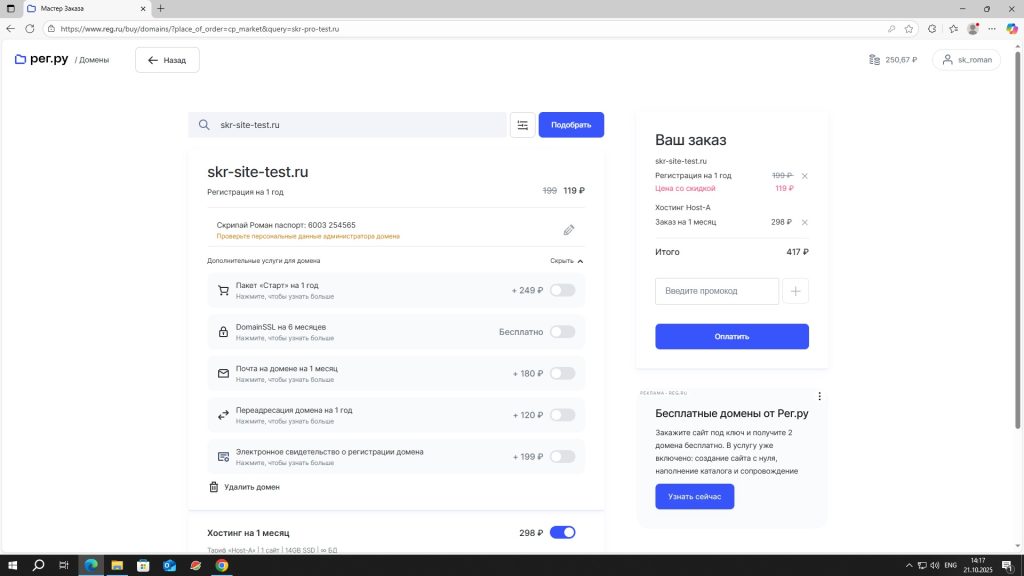Remove domain registration from order with X
Image resolution: width=1024 pixels, height=576 pixels.
click(x=805, y=176)
